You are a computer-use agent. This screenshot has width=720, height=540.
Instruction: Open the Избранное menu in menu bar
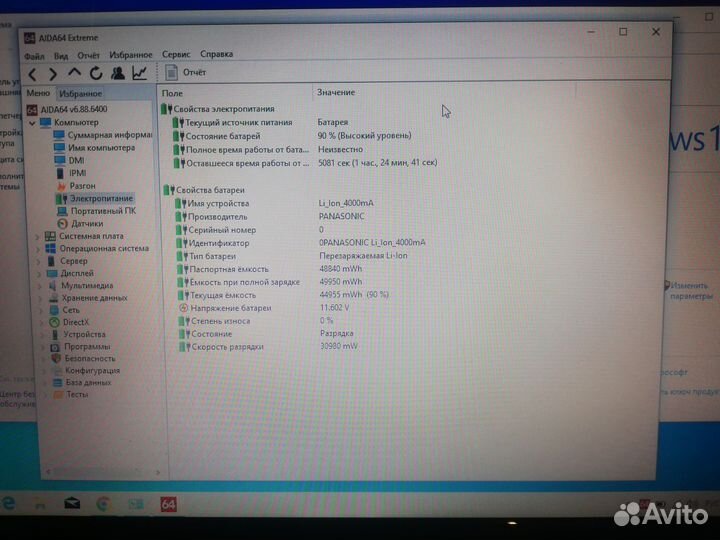[131, 55]
